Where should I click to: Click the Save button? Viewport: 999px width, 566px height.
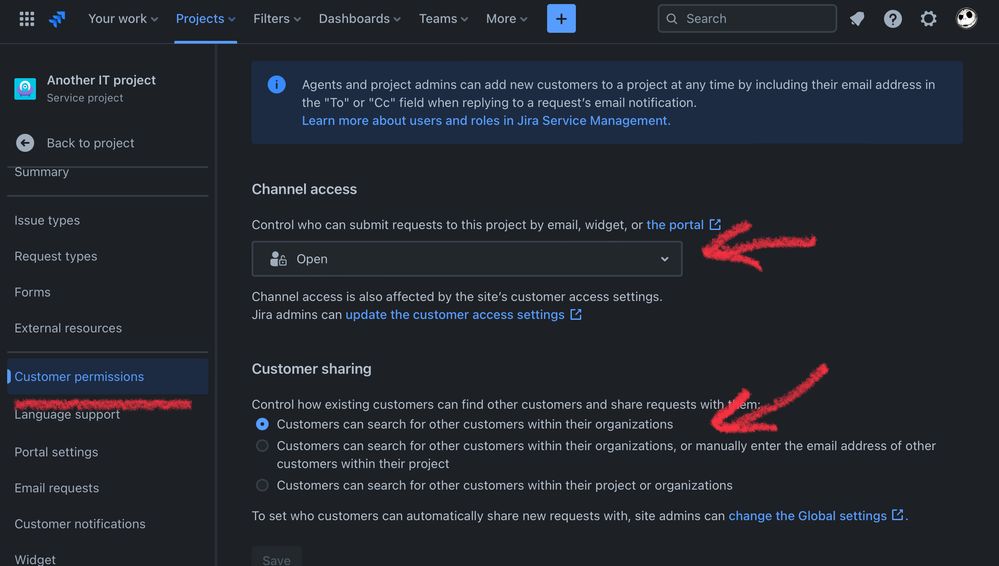(277, 558)
